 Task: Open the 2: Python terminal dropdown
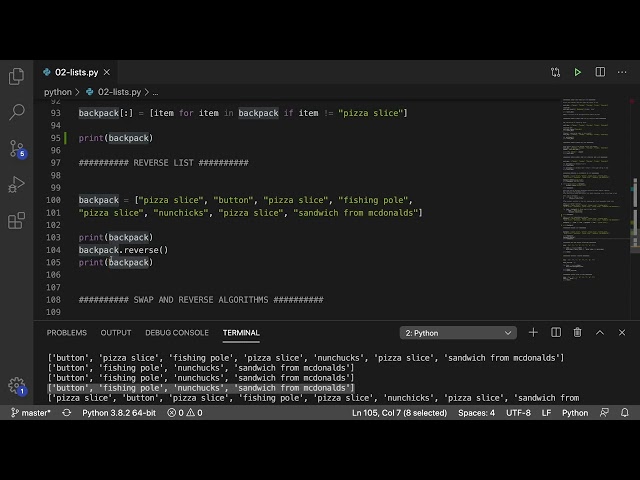click(458, 333)
